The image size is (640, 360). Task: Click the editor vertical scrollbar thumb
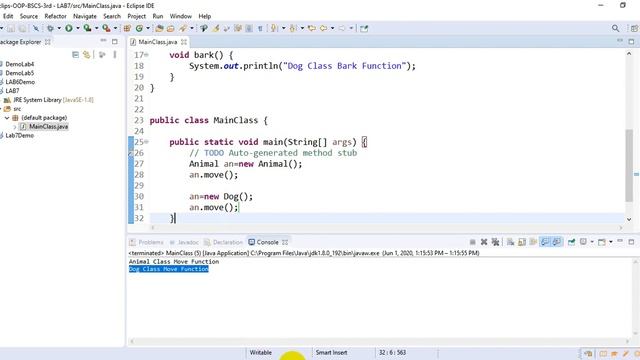pyautogui.click(x=629, y=165)
